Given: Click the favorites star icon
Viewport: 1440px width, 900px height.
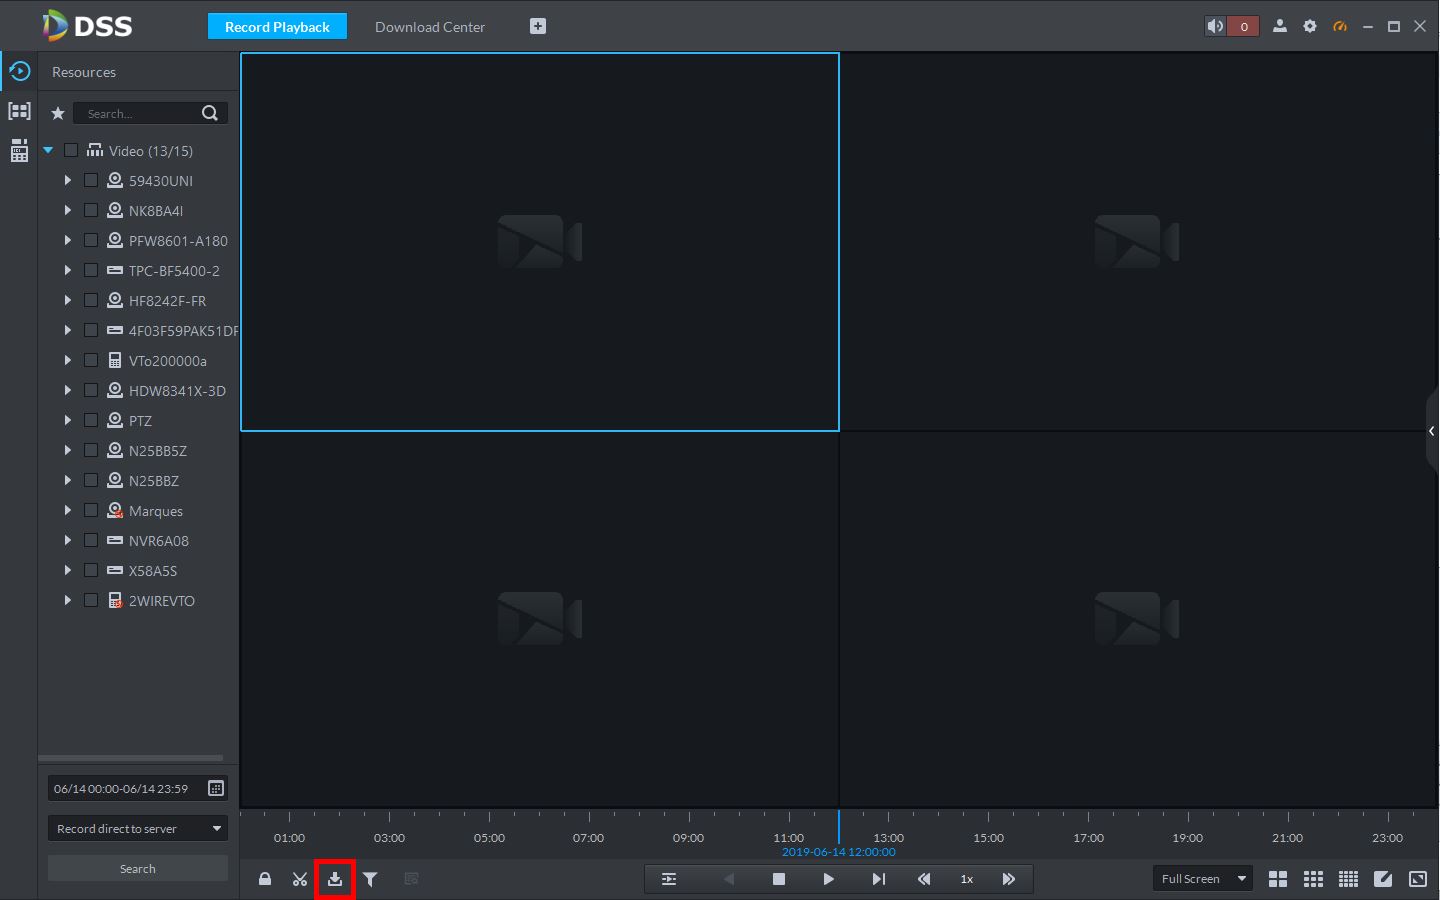Looking at the screenshot, I should coord(58,114).
